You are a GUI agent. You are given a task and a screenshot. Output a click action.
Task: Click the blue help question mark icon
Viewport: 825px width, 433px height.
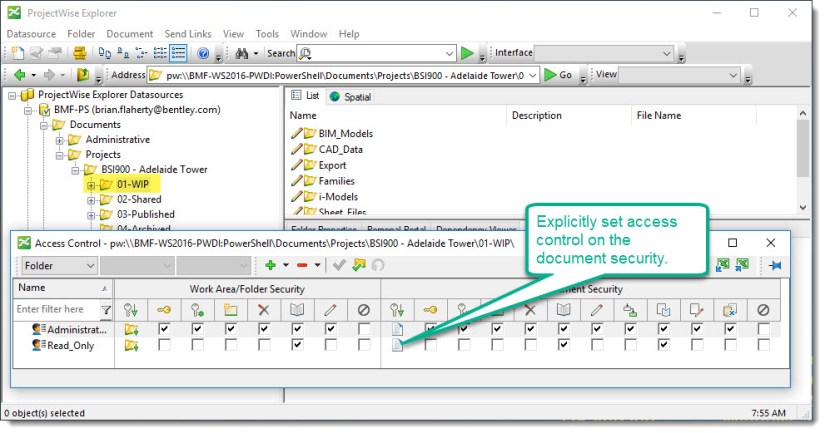pyautogui.click(x=203, y=53)
